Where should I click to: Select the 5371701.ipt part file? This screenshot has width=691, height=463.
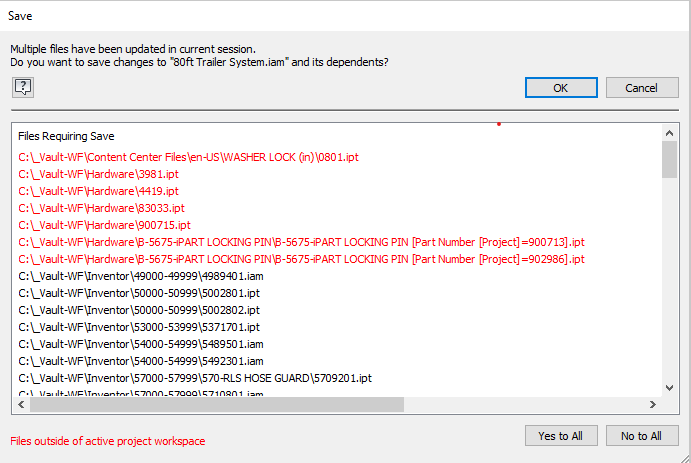coord(139,326)
